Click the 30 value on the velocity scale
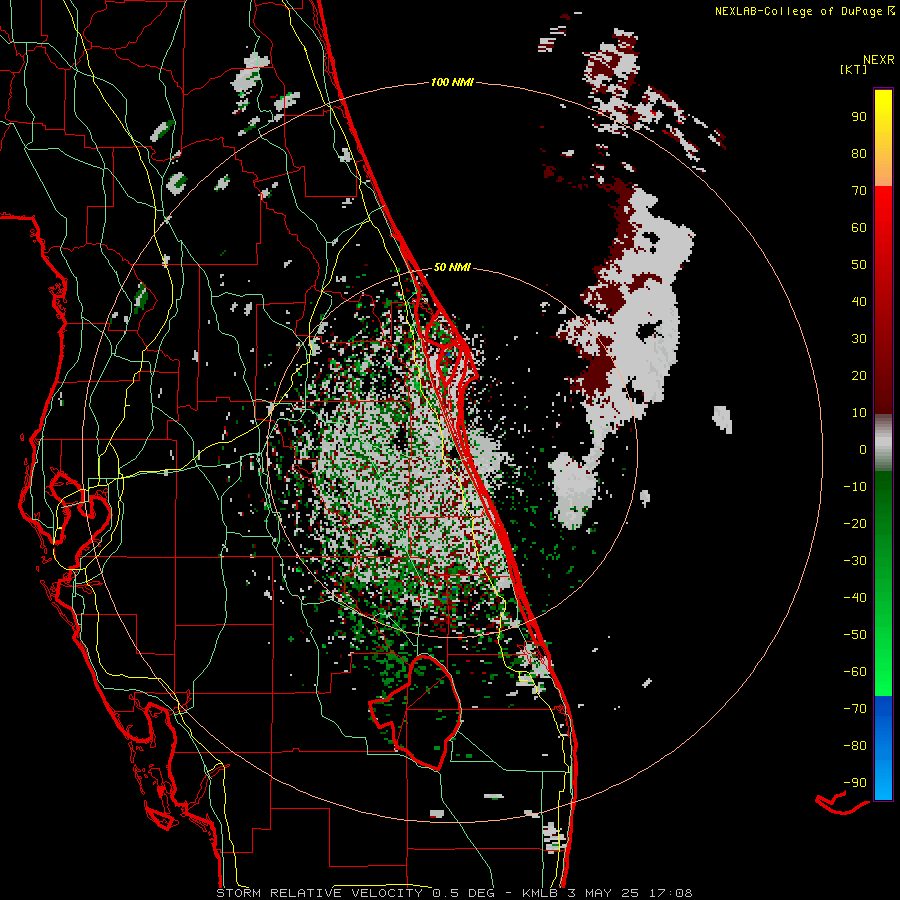This screenshot has width=900, height=900. (x=859, y=339)
